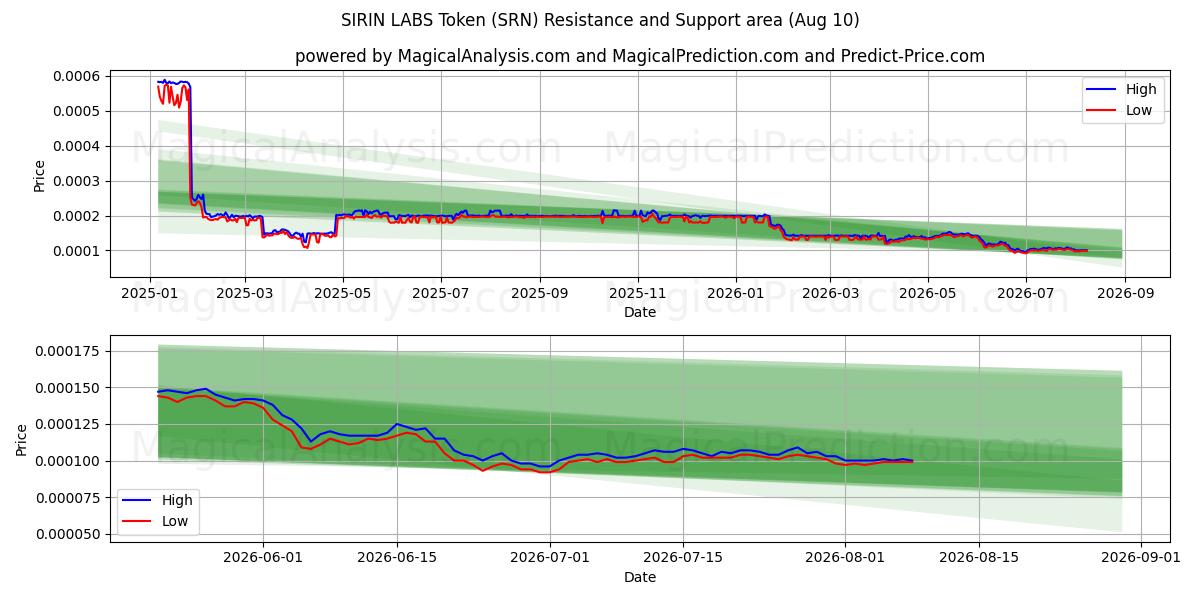Click the lower chart 'Price' axis label
This screenshot has width=1200, height=600.
tap(22, 439)
